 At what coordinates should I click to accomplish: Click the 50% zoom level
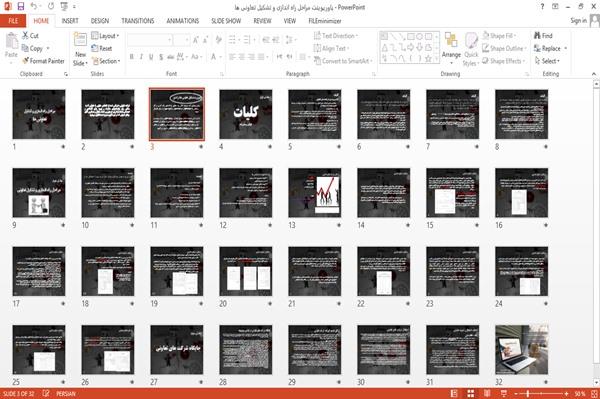click(580, 394)
